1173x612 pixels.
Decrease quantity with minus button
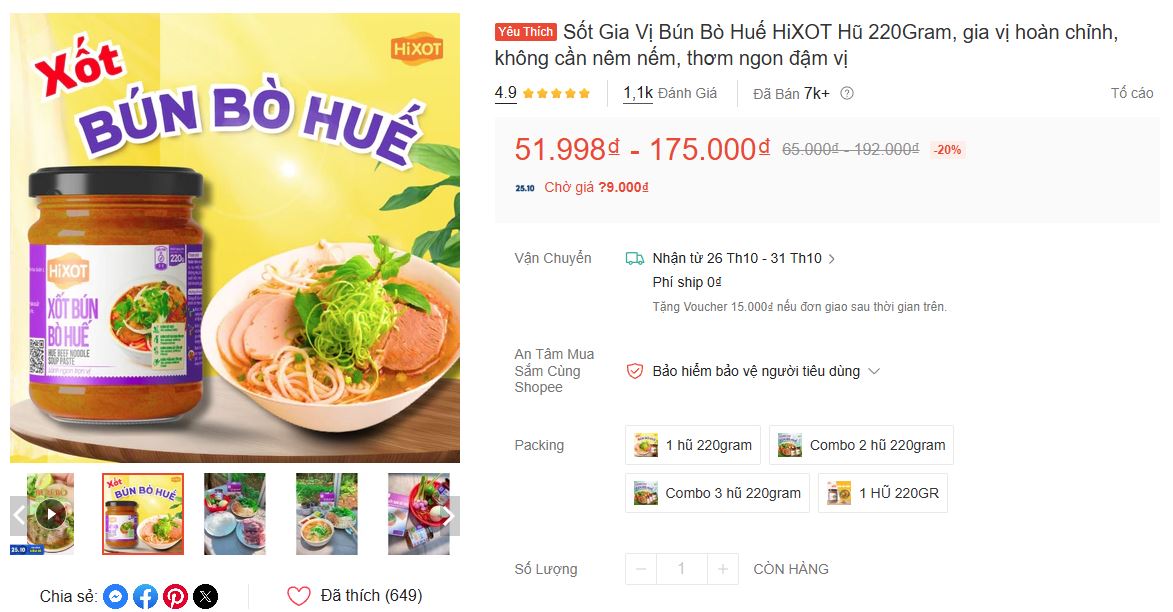point(641,569)
